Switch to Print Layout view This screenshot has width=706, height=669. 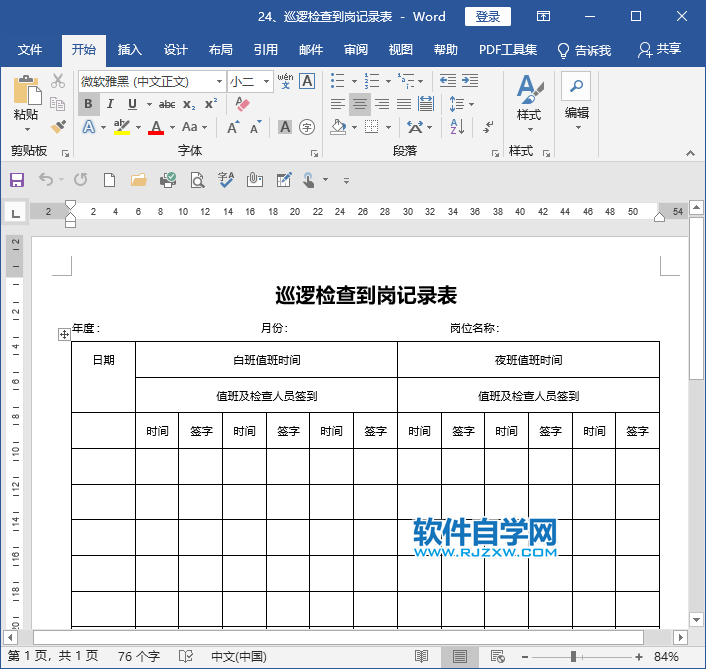(460, 656)
